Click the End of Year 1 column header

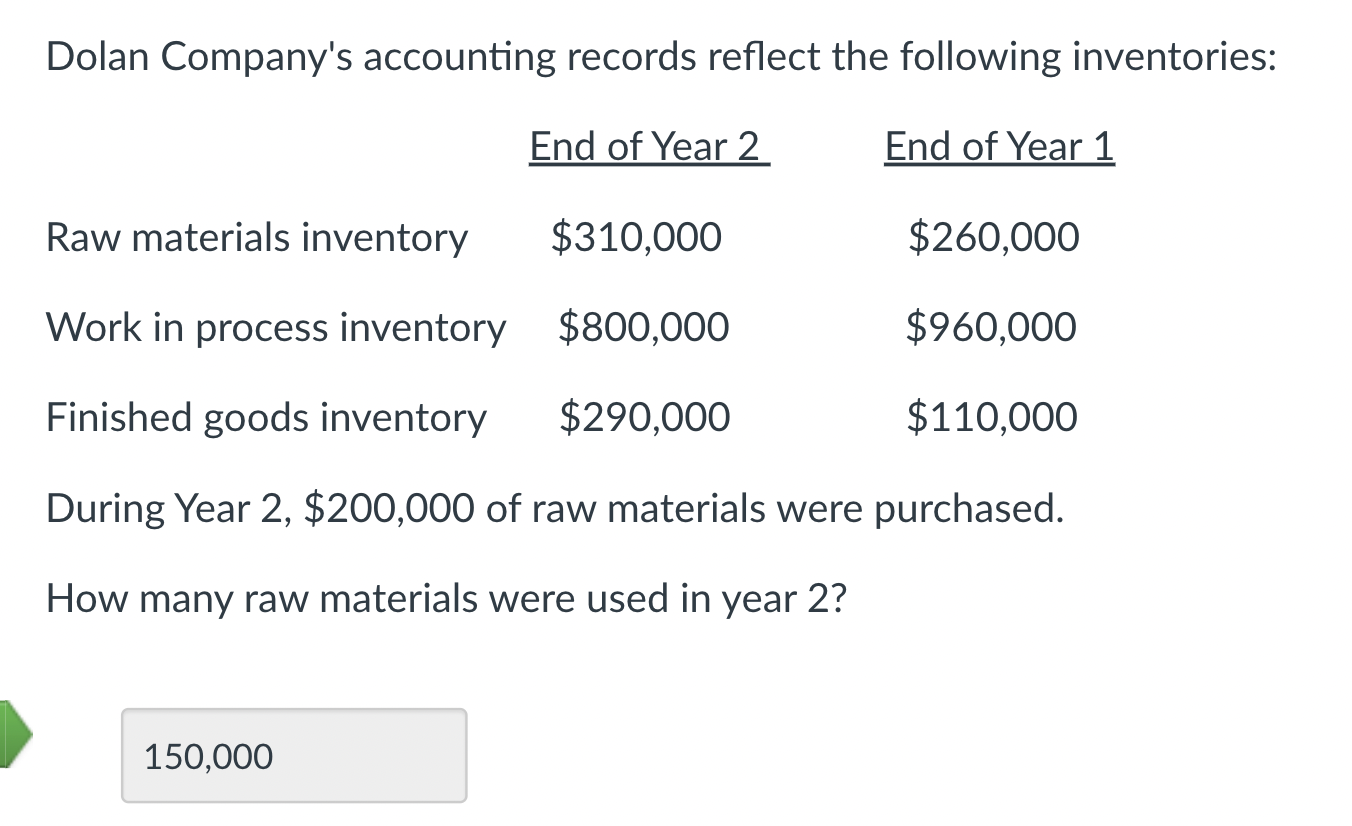point(997,147)
